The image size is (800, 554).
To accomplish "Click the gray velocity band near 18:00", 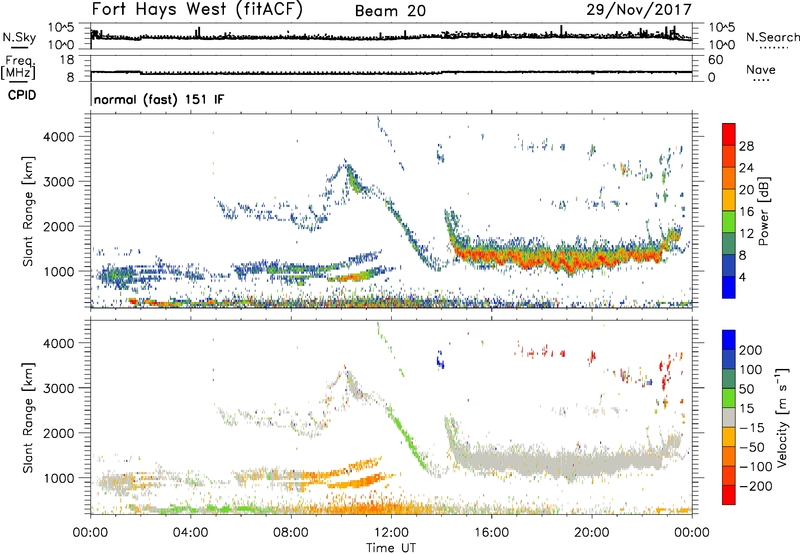I will [541, 462].
